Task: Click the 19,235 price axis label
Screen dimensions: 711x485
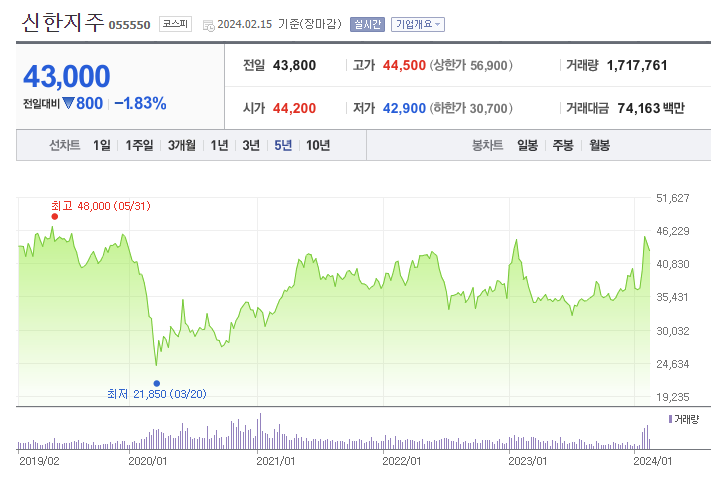Action: (673, 397)
